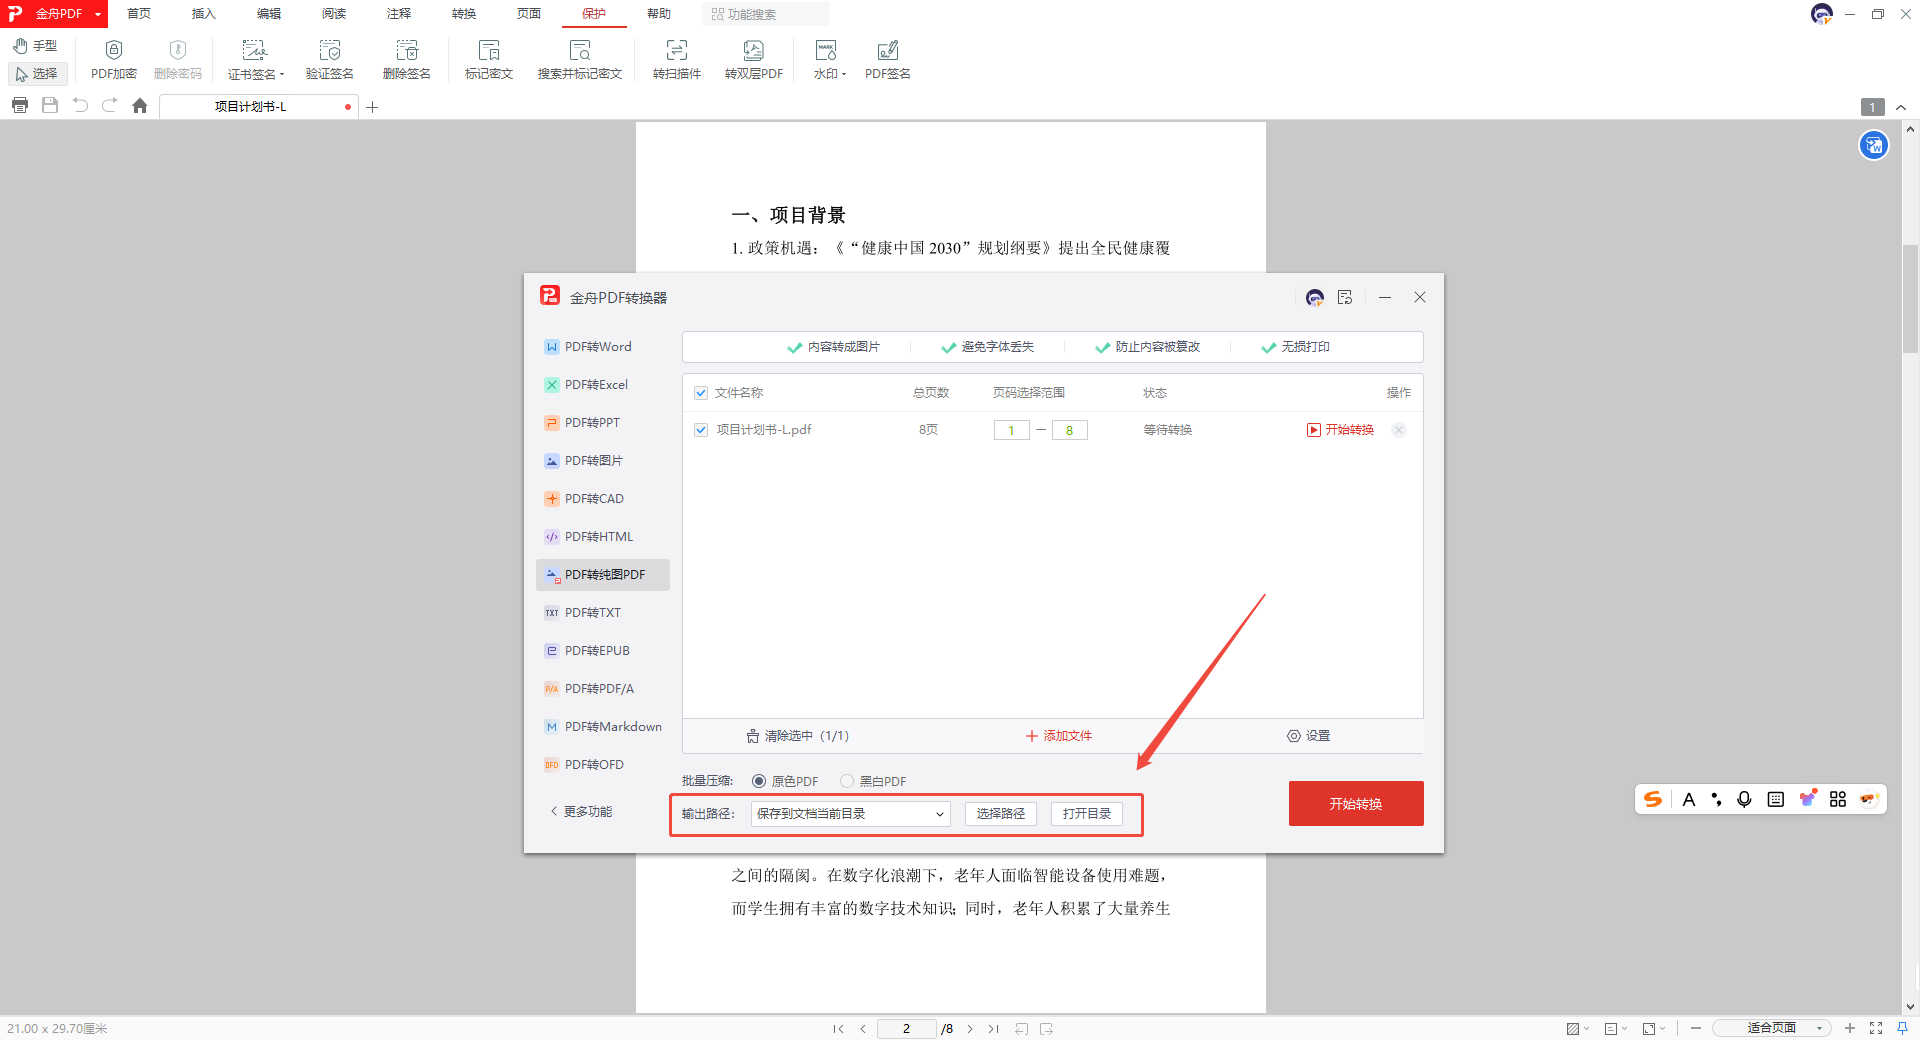The width and height of the screenshot is (1920, 1040).
Task: Click the 打开目录 button
Action: (x=1087, y=814)
